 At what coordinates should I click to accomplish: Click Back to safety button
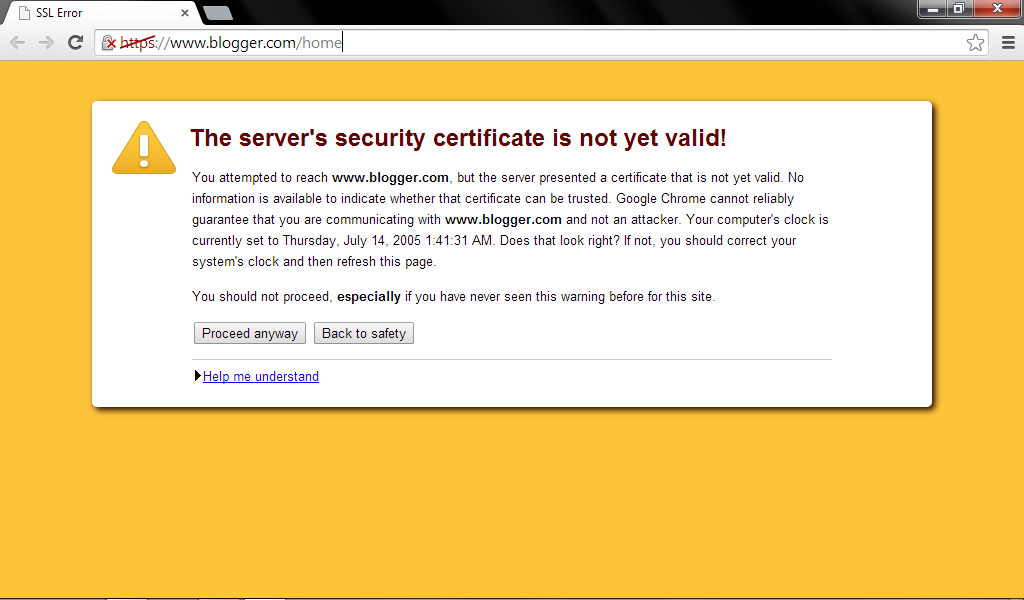click(364, 333)
